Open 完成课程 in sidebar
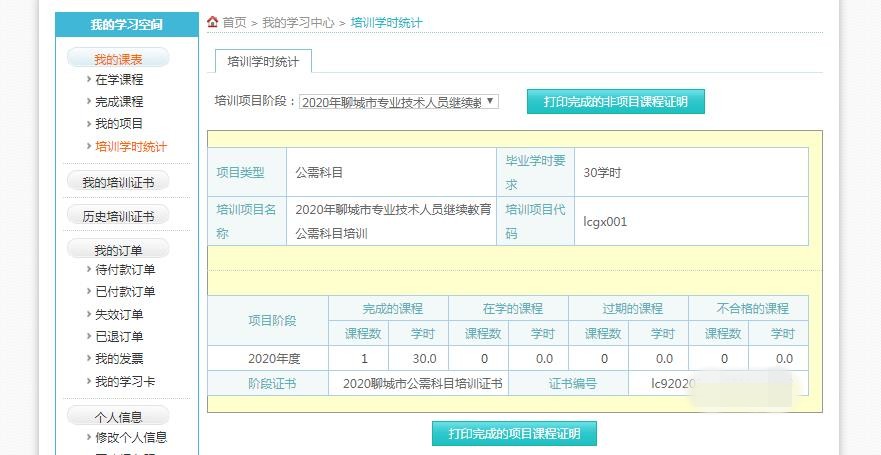 coord(119,101)
